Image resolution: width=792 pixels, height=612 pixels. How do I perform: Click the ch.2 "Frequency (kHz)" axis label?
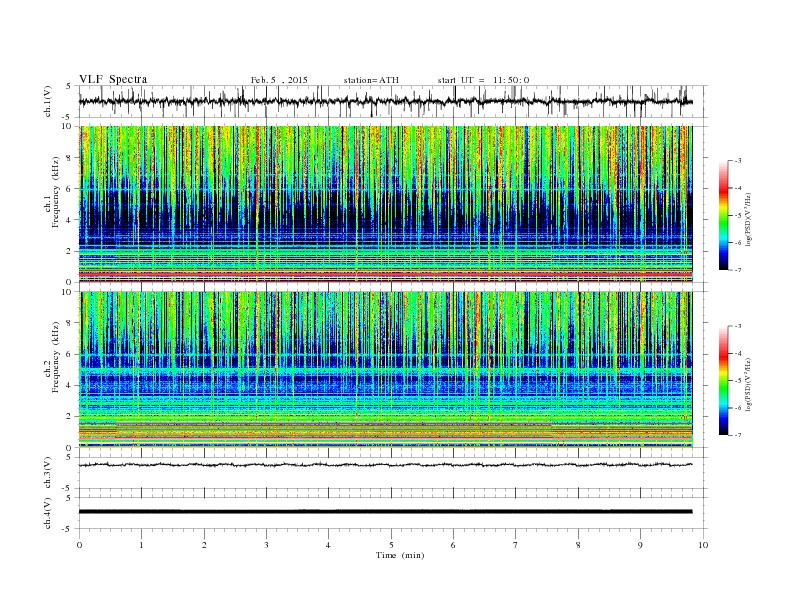pyautogui.click(x=56, y=356)
